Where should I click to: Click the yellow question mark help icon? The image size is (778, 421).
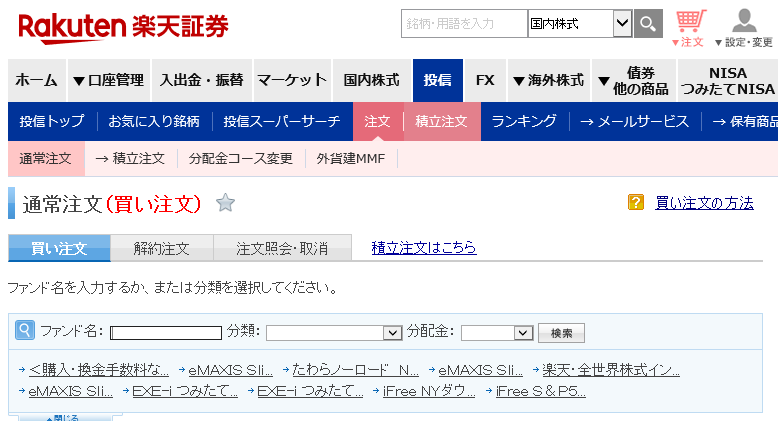pos(636,203)
